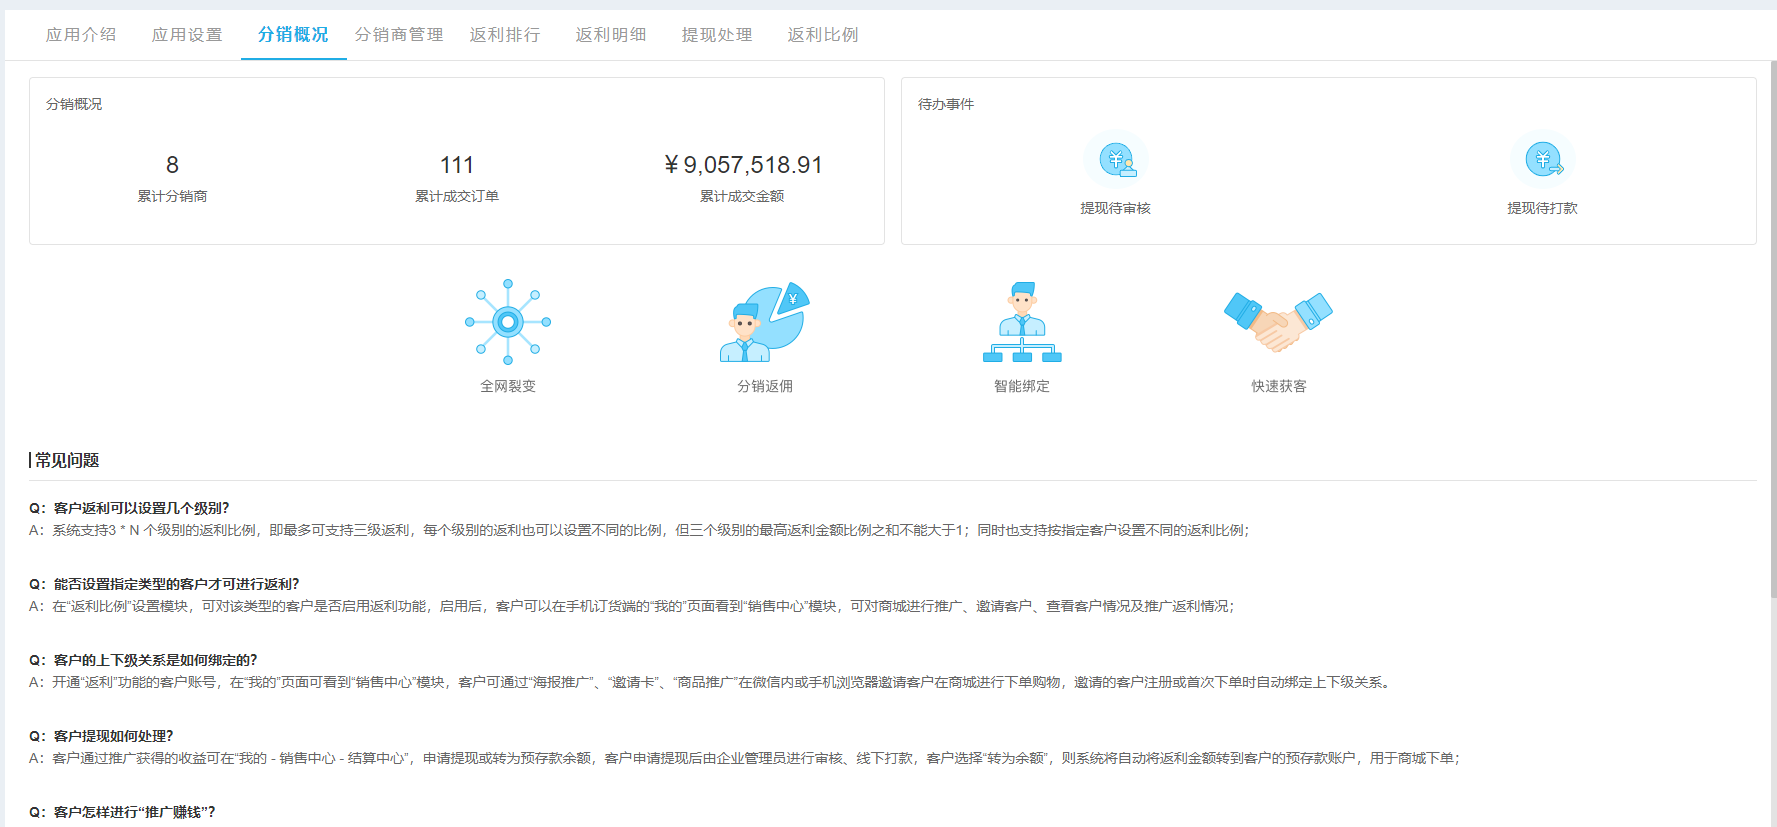This screenshot has width=1777, height=827.
Task: Click the 累计成交订单 count 111
Action: (x=457, y=165)
